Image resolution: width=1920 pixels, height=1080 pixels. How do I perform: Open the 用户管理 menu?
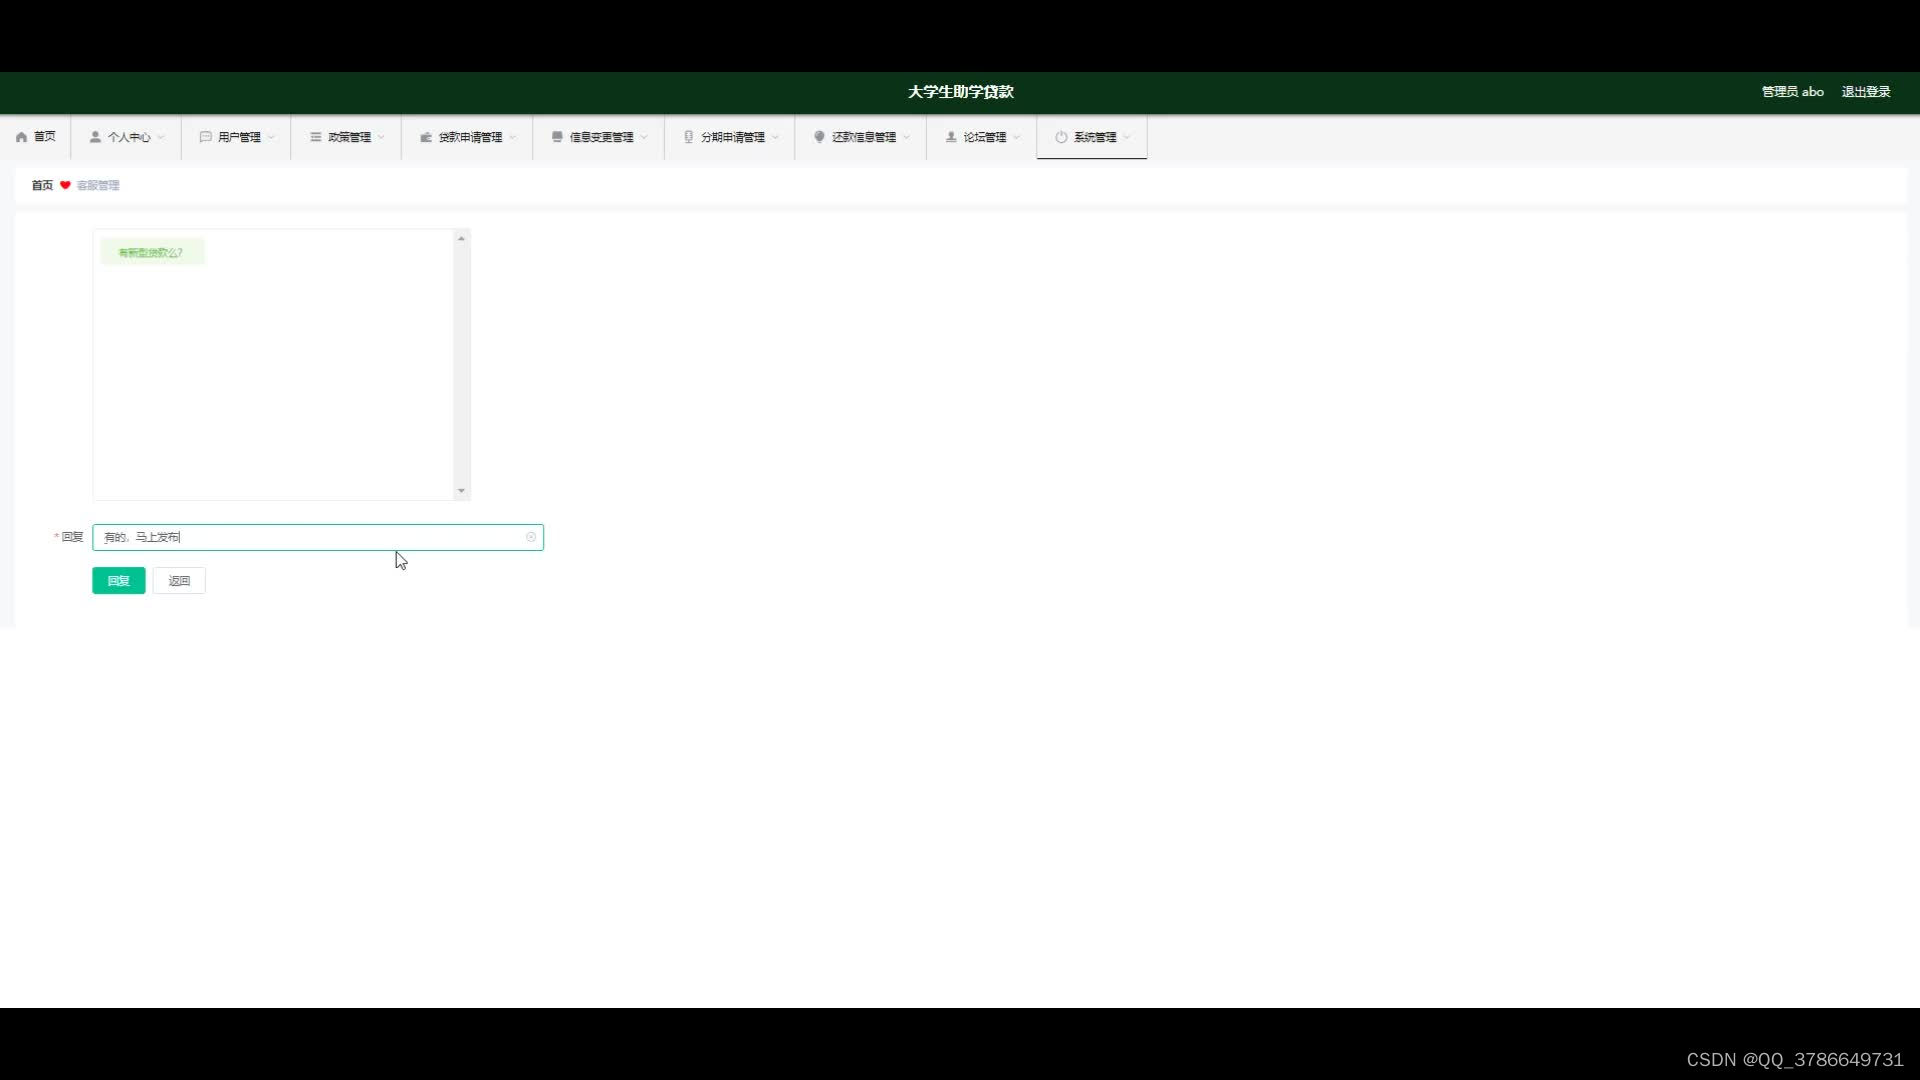pos(236,137)
